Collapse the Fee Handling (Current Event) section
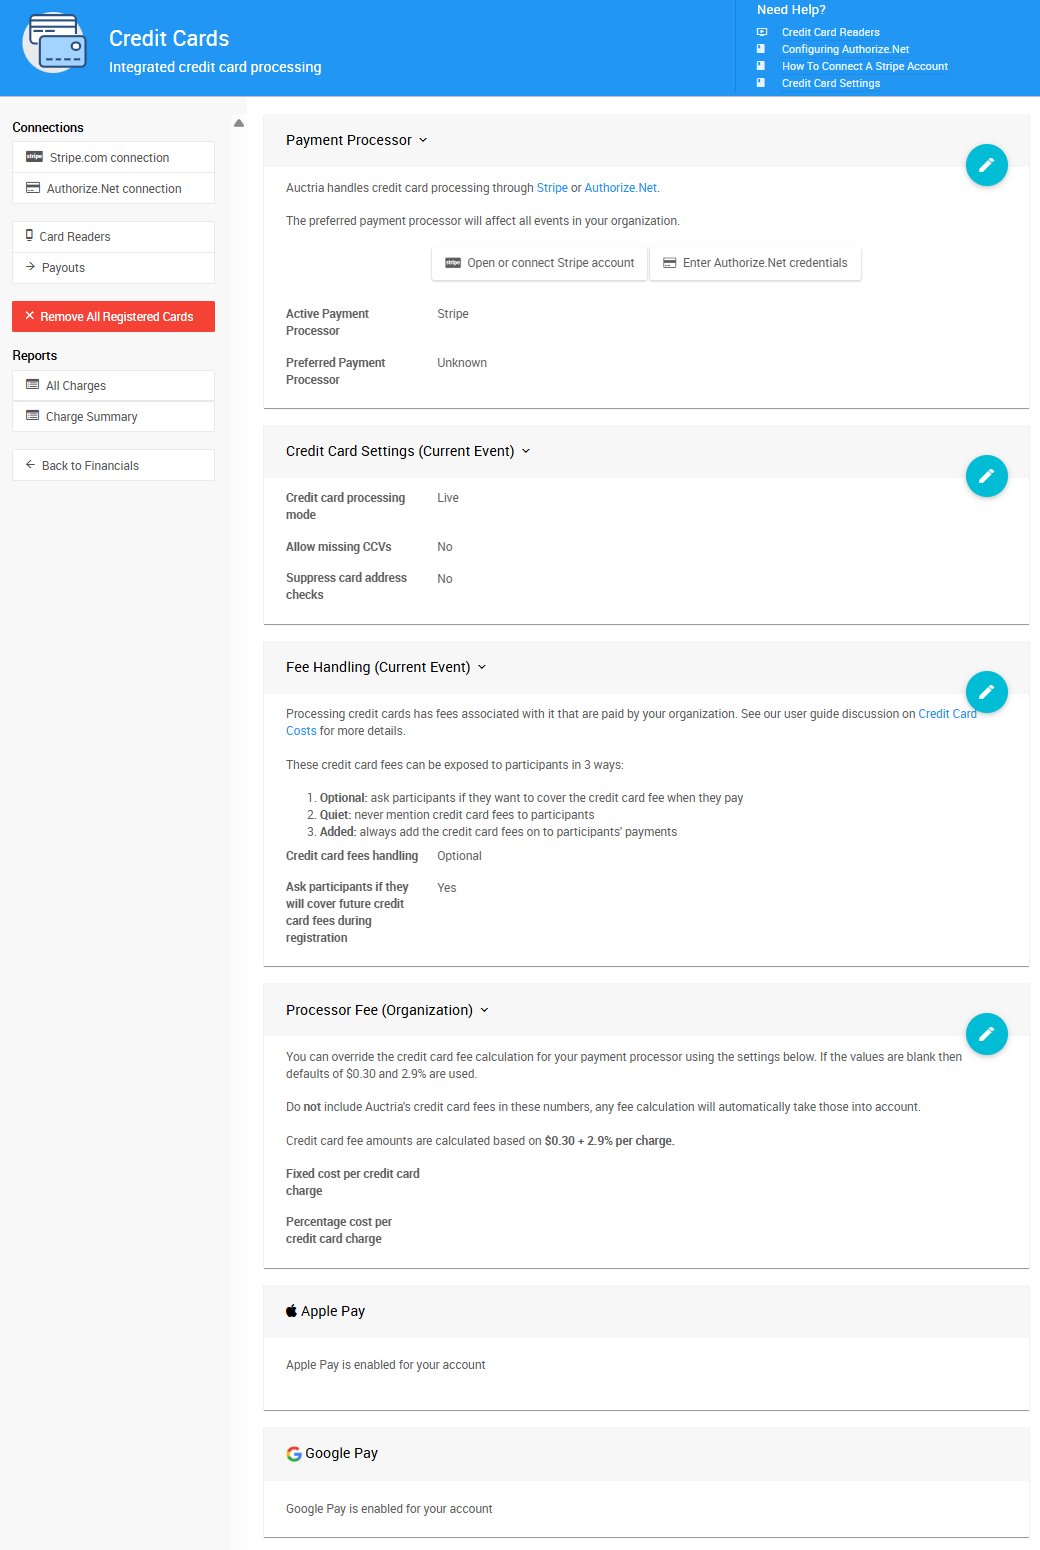The height and width of the screenshot is (1550, 1040). click(x=482, y=667)
